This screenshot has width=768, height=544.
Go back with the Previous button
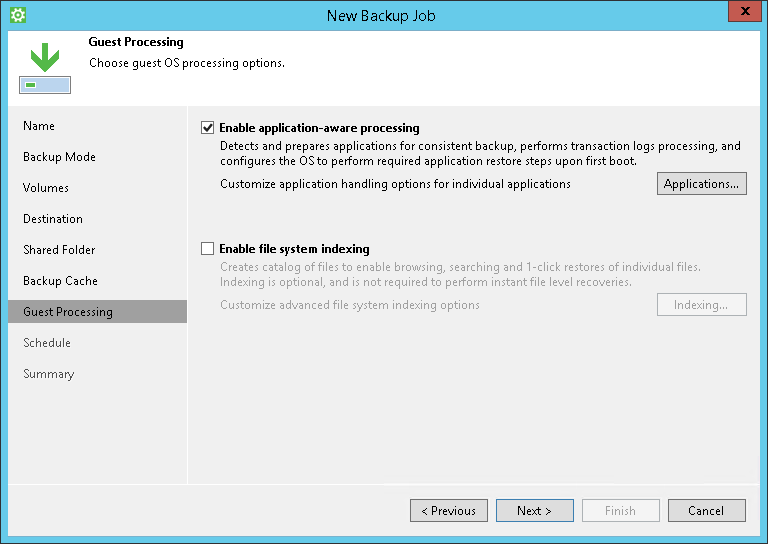coord(449,511)
